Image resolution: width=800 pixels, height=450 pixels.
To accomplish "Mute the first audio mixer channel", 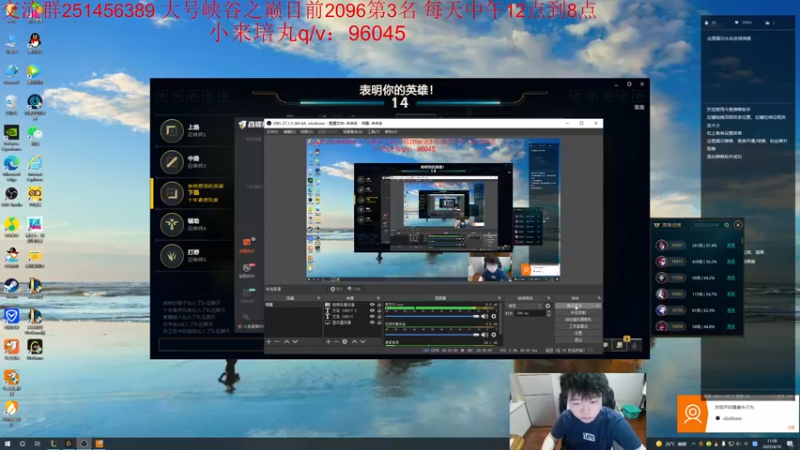I will (x=485, y=316).
